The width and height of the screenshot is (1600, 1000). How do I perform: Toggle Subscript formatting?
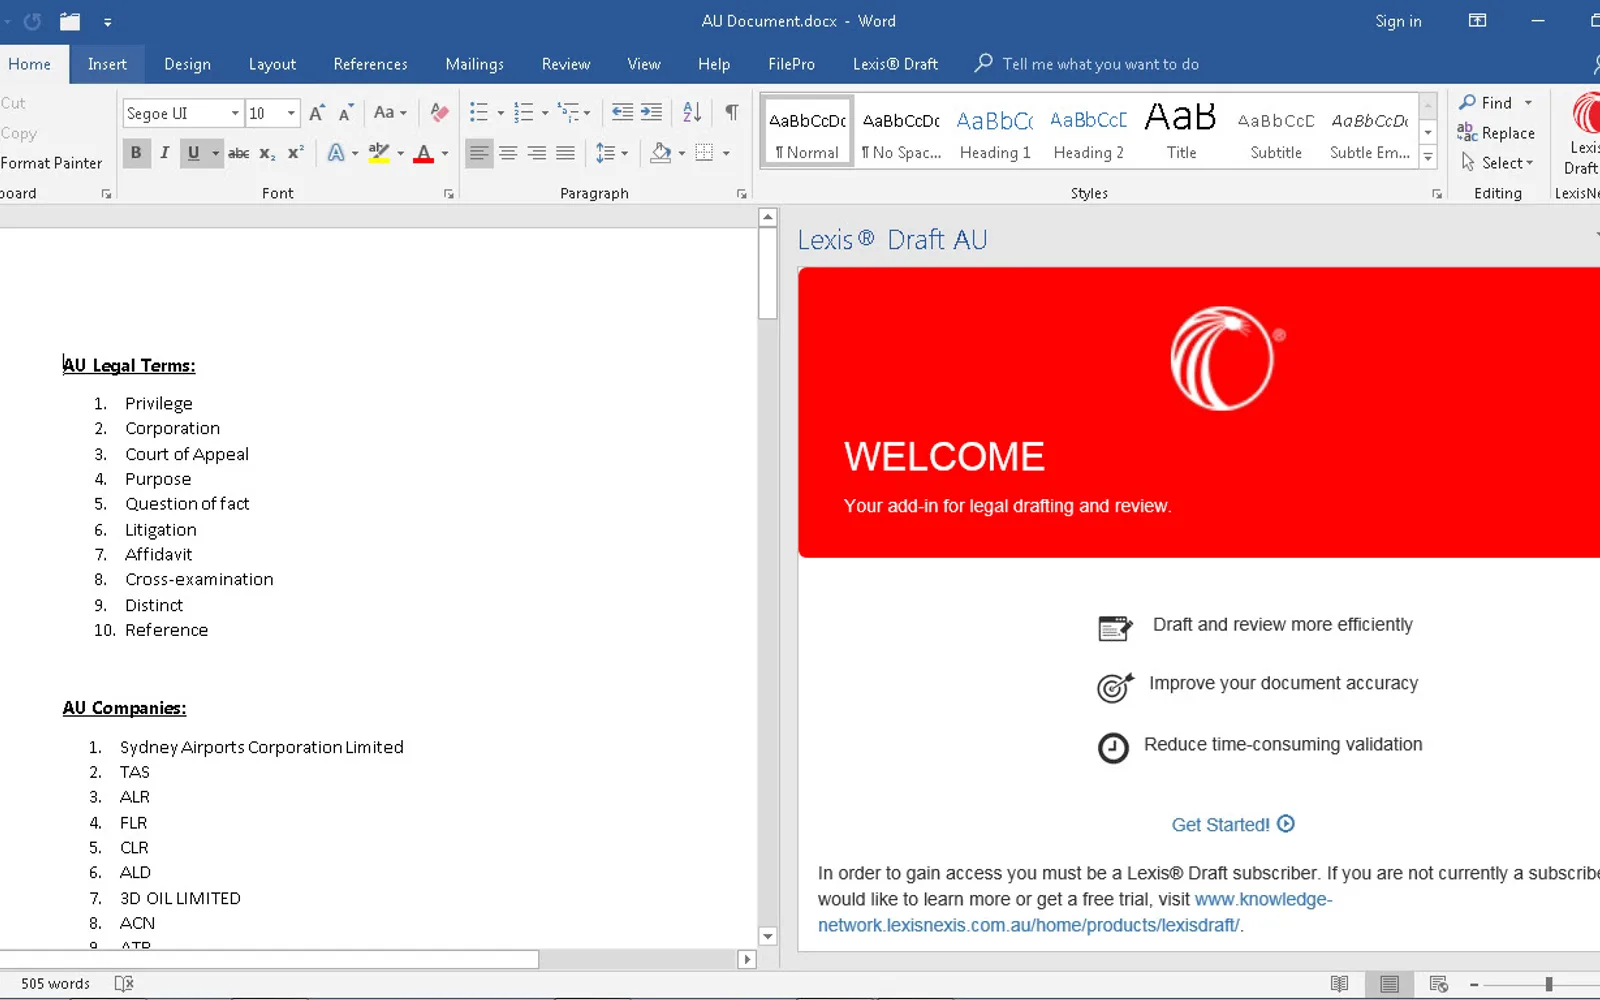click(267, 153)
